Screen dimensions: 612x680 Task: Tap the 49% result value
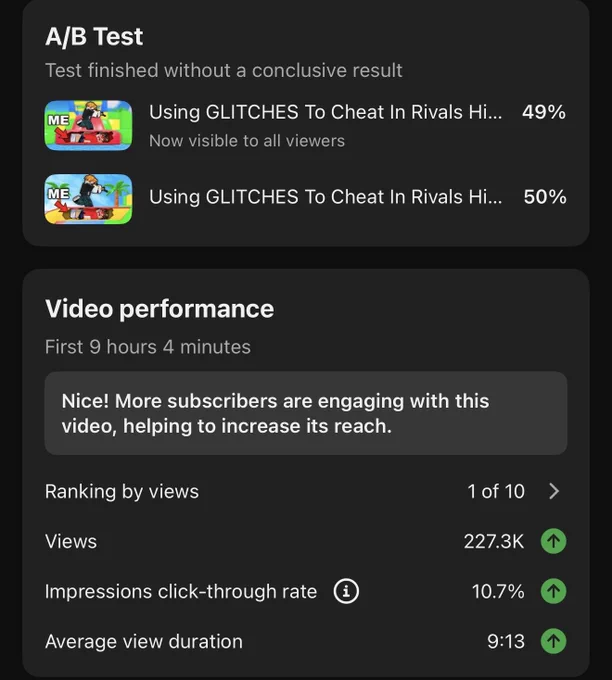(544, 112)
